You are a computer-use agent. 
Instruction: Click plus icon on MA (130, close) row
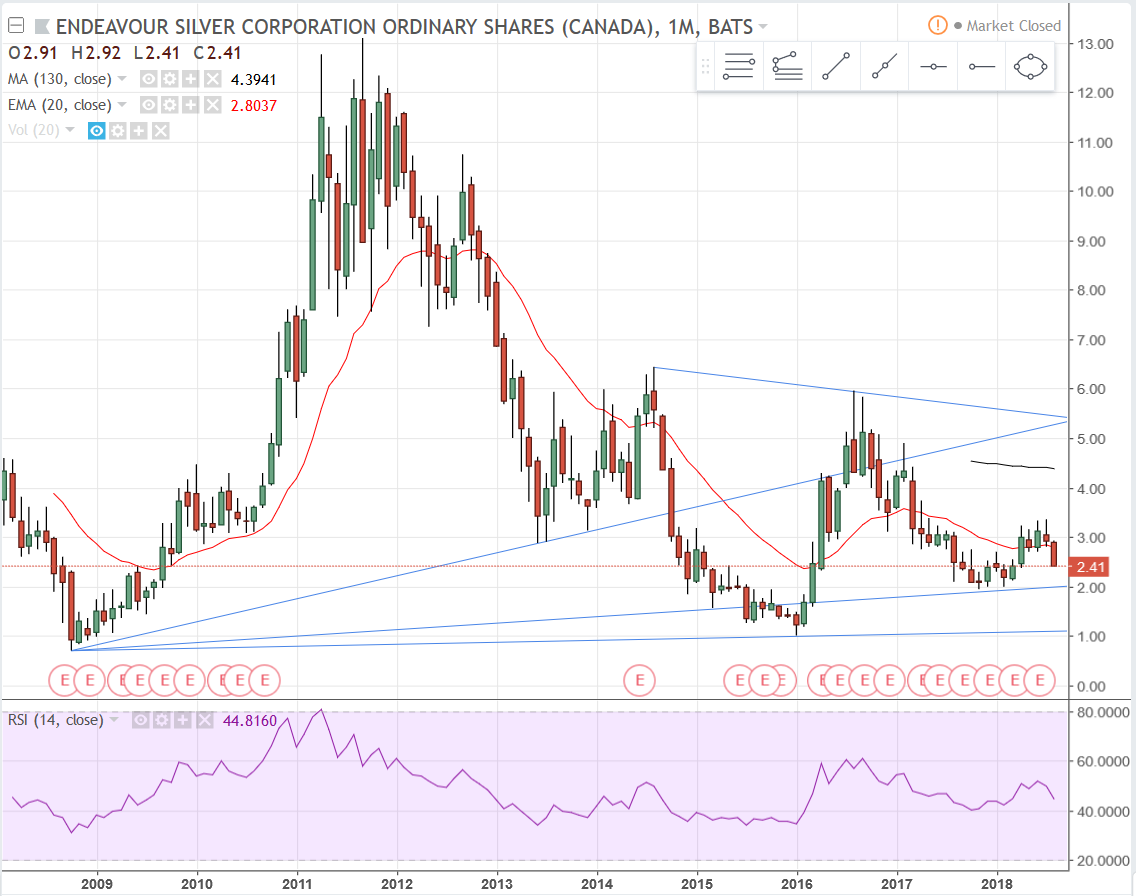point(191,79)
